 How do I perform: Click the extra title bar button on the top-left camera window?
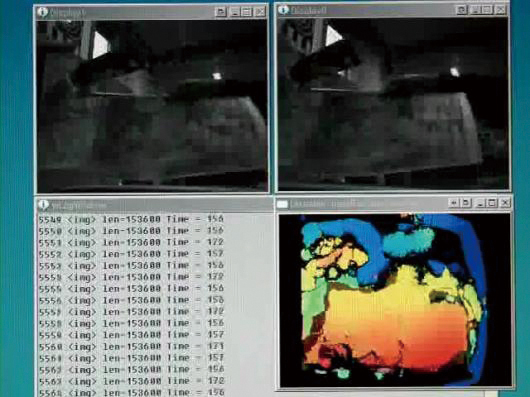220,12
